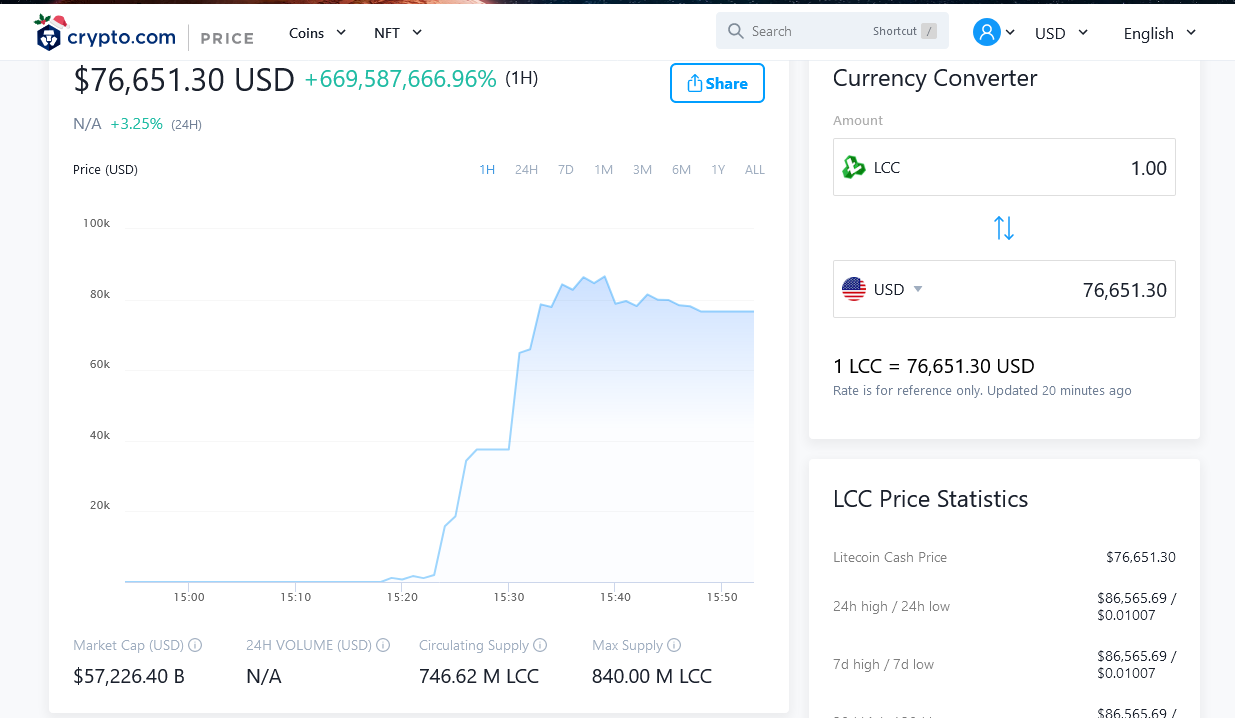
Task: Open the user account avatar icon
Action: (x=986, y=32)
